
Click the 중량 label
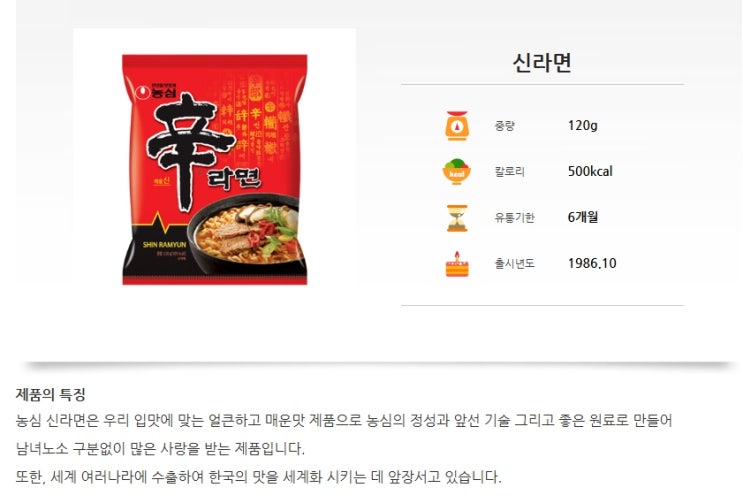pos(504,126)
